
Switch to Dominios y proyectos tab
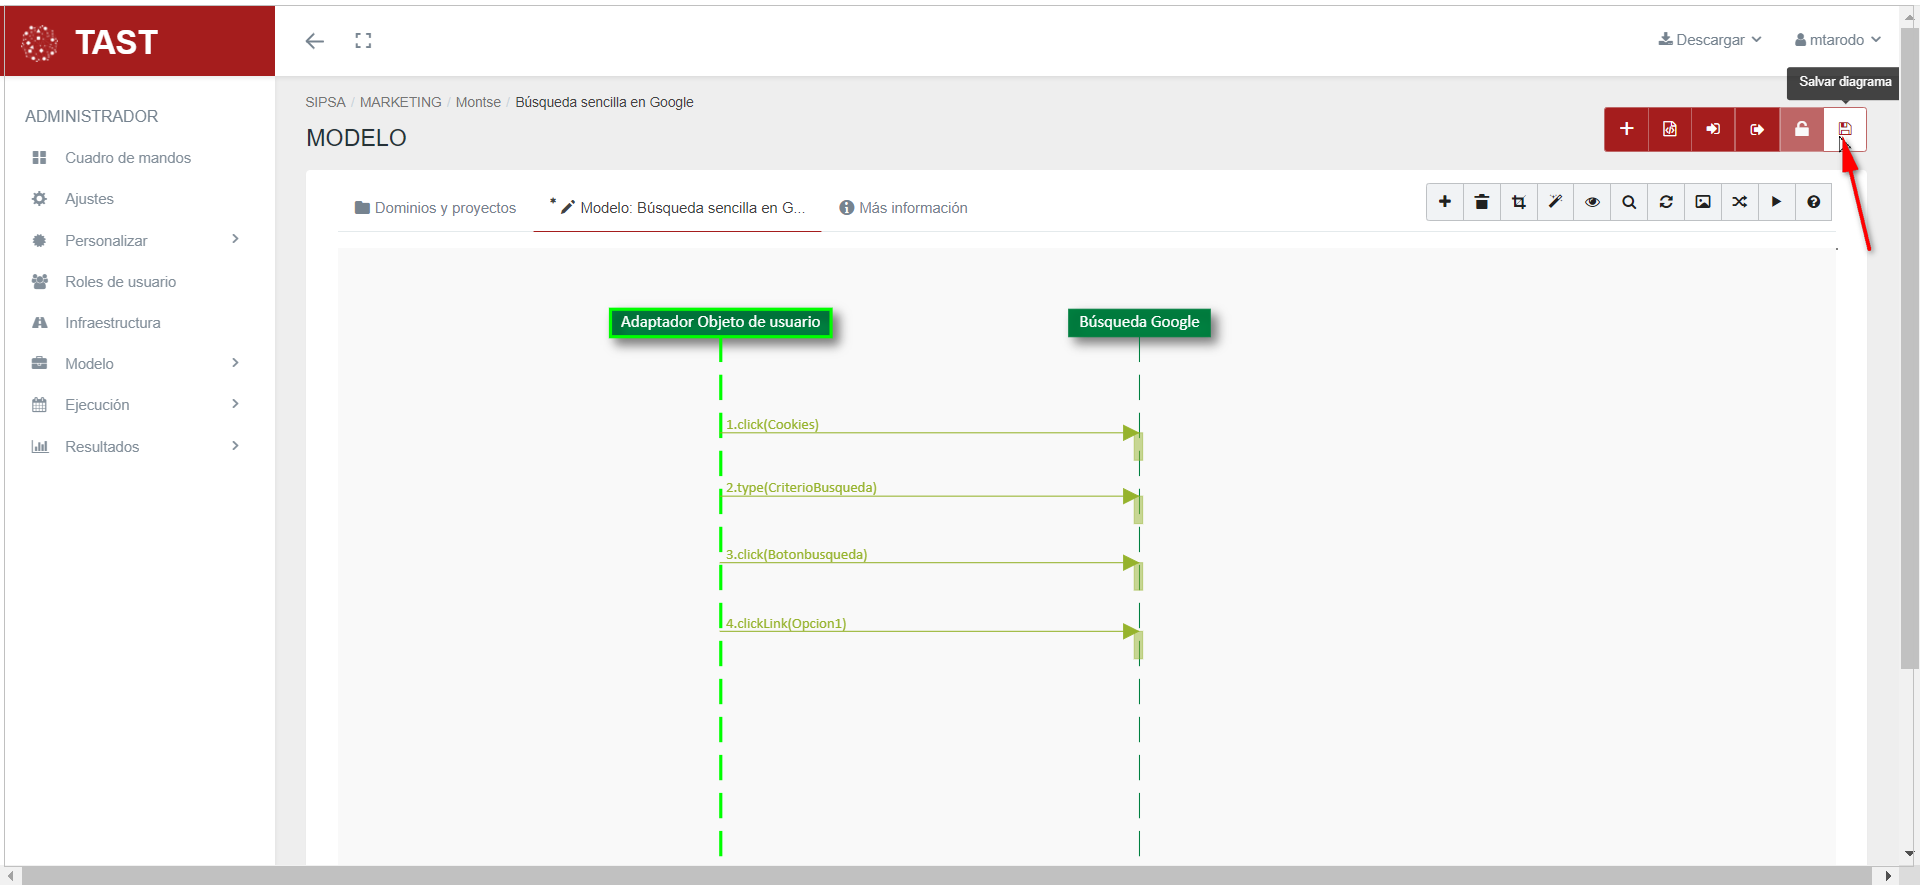[435, 208]
